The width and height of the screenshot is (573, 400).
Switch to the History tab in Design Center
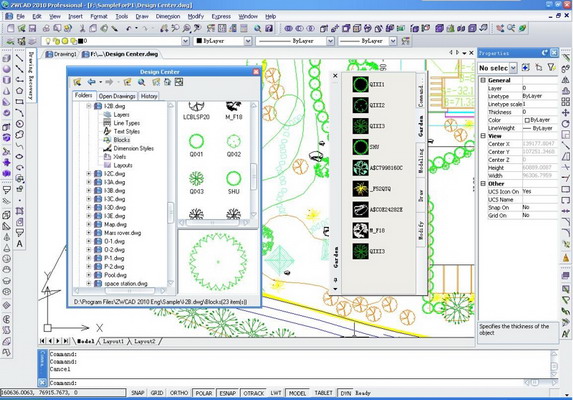click(x=149, y=96)
